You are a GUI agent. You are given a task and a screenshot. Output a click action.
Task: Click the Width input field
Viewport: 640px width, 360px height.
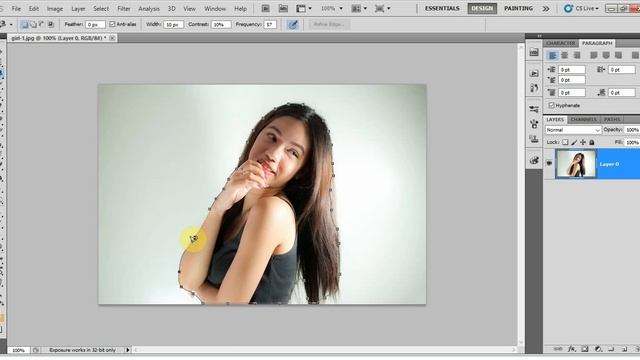[x=173, y=25]
